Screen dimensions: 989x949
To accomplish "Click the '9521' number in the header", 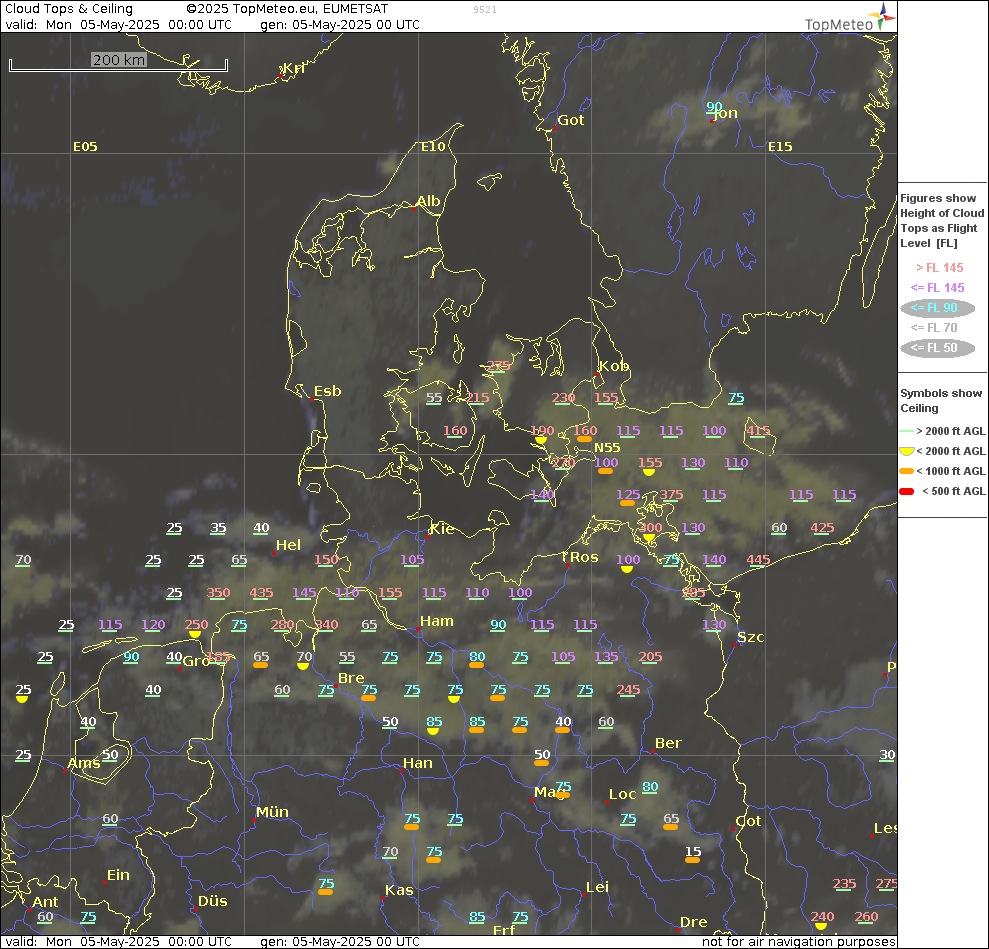I will point(484,9).
